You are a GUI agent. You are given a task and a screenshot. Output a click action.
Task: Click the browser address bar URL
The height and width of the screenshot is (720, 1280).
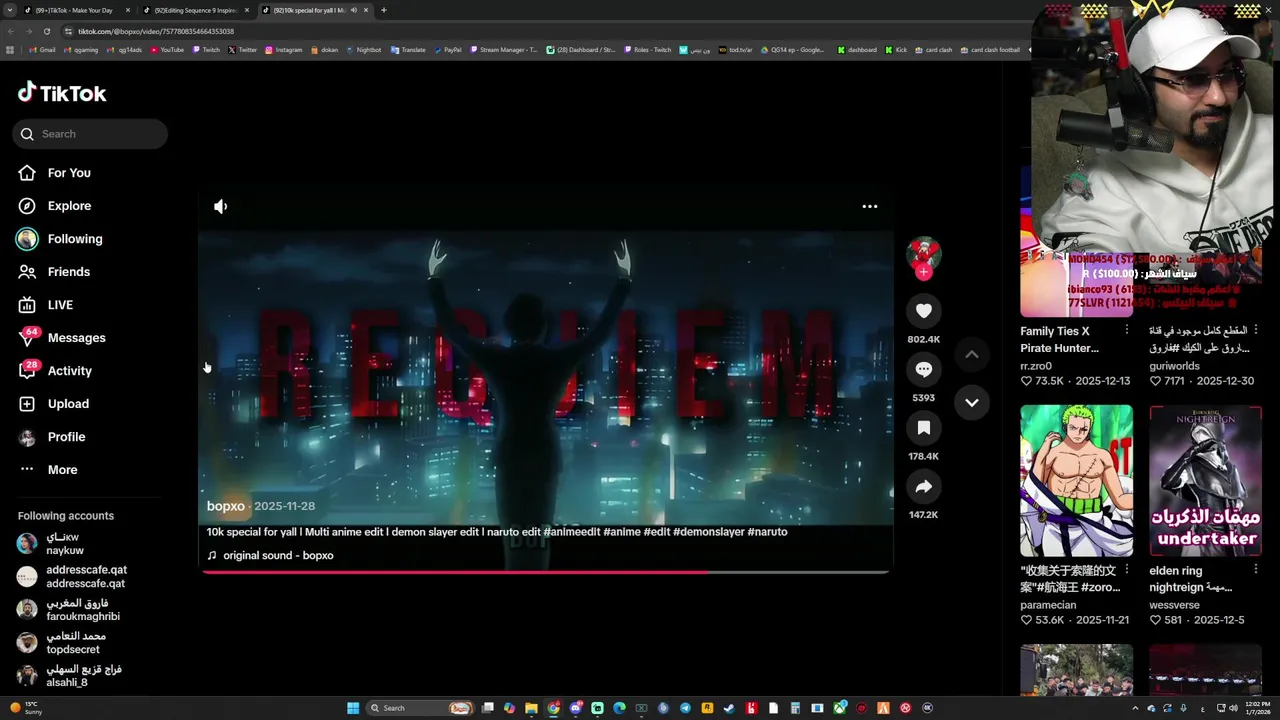[x=156, y=31]
